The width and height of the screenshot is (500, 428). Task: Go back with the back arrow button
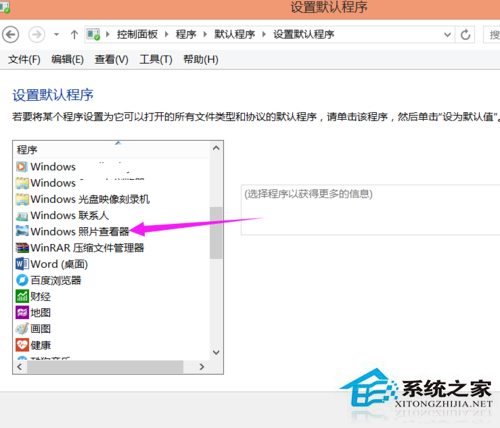coord(10,34)
